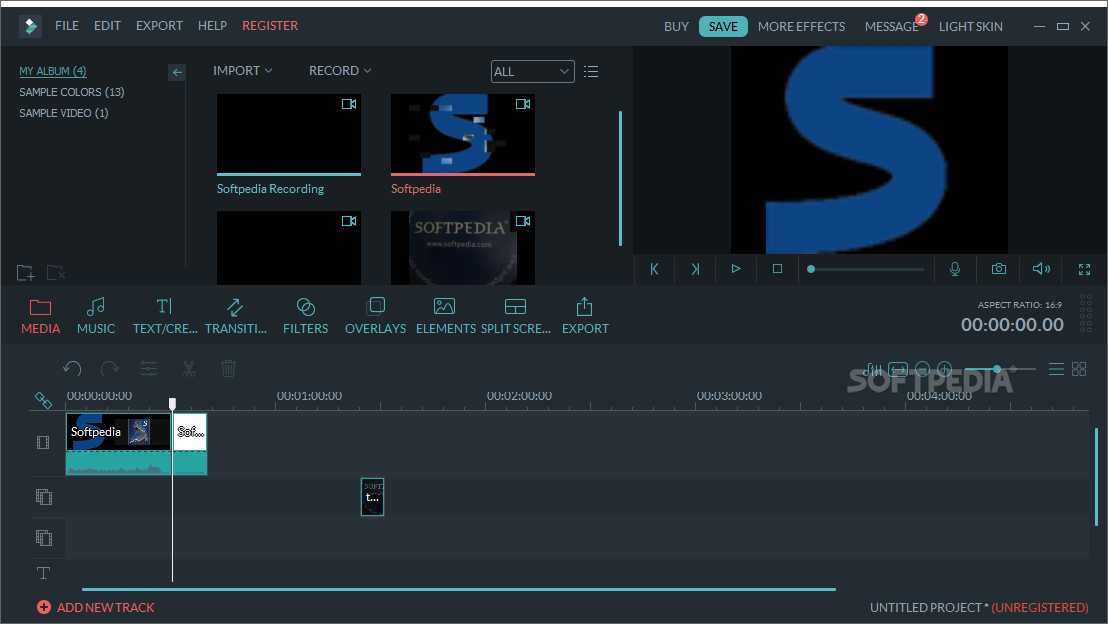This screenshot has height=624, width=1108.
Task: Click the EXPORT toolbar button
Action: (585, 316)
